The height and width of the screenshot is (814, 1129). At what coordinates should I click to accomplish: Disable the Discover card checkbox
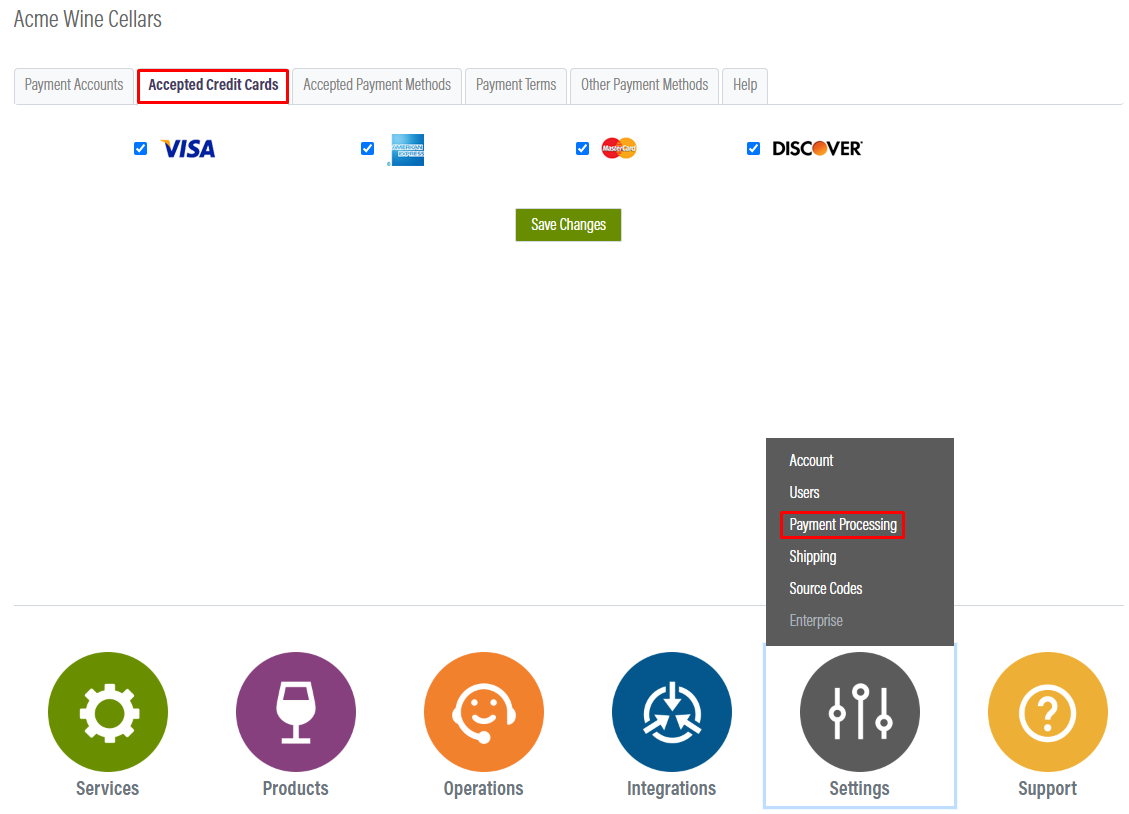click(753, 148)
